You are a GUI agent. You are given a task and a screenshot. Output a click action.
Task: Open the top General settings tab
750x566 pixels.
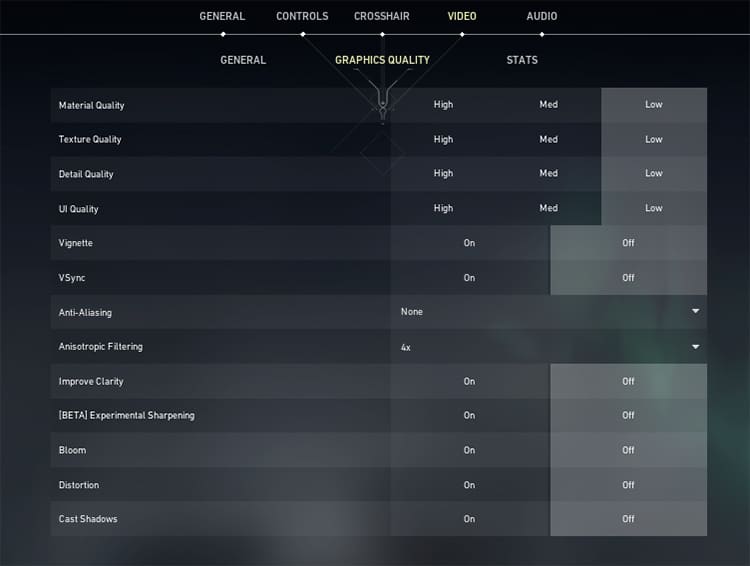tap(222, 16)
